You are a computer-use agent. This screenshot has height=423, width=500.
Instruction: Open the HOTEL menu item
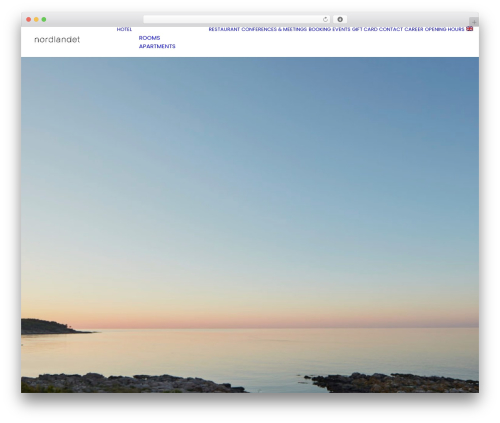click(124, 29)
